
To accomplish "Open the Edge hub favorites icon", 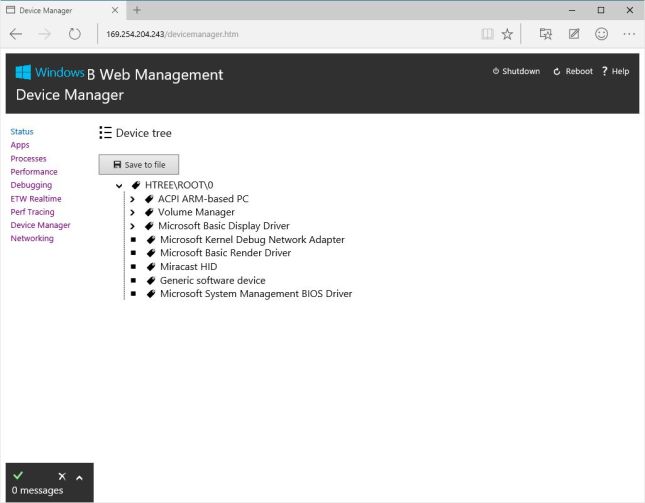I will pos(546,34).
